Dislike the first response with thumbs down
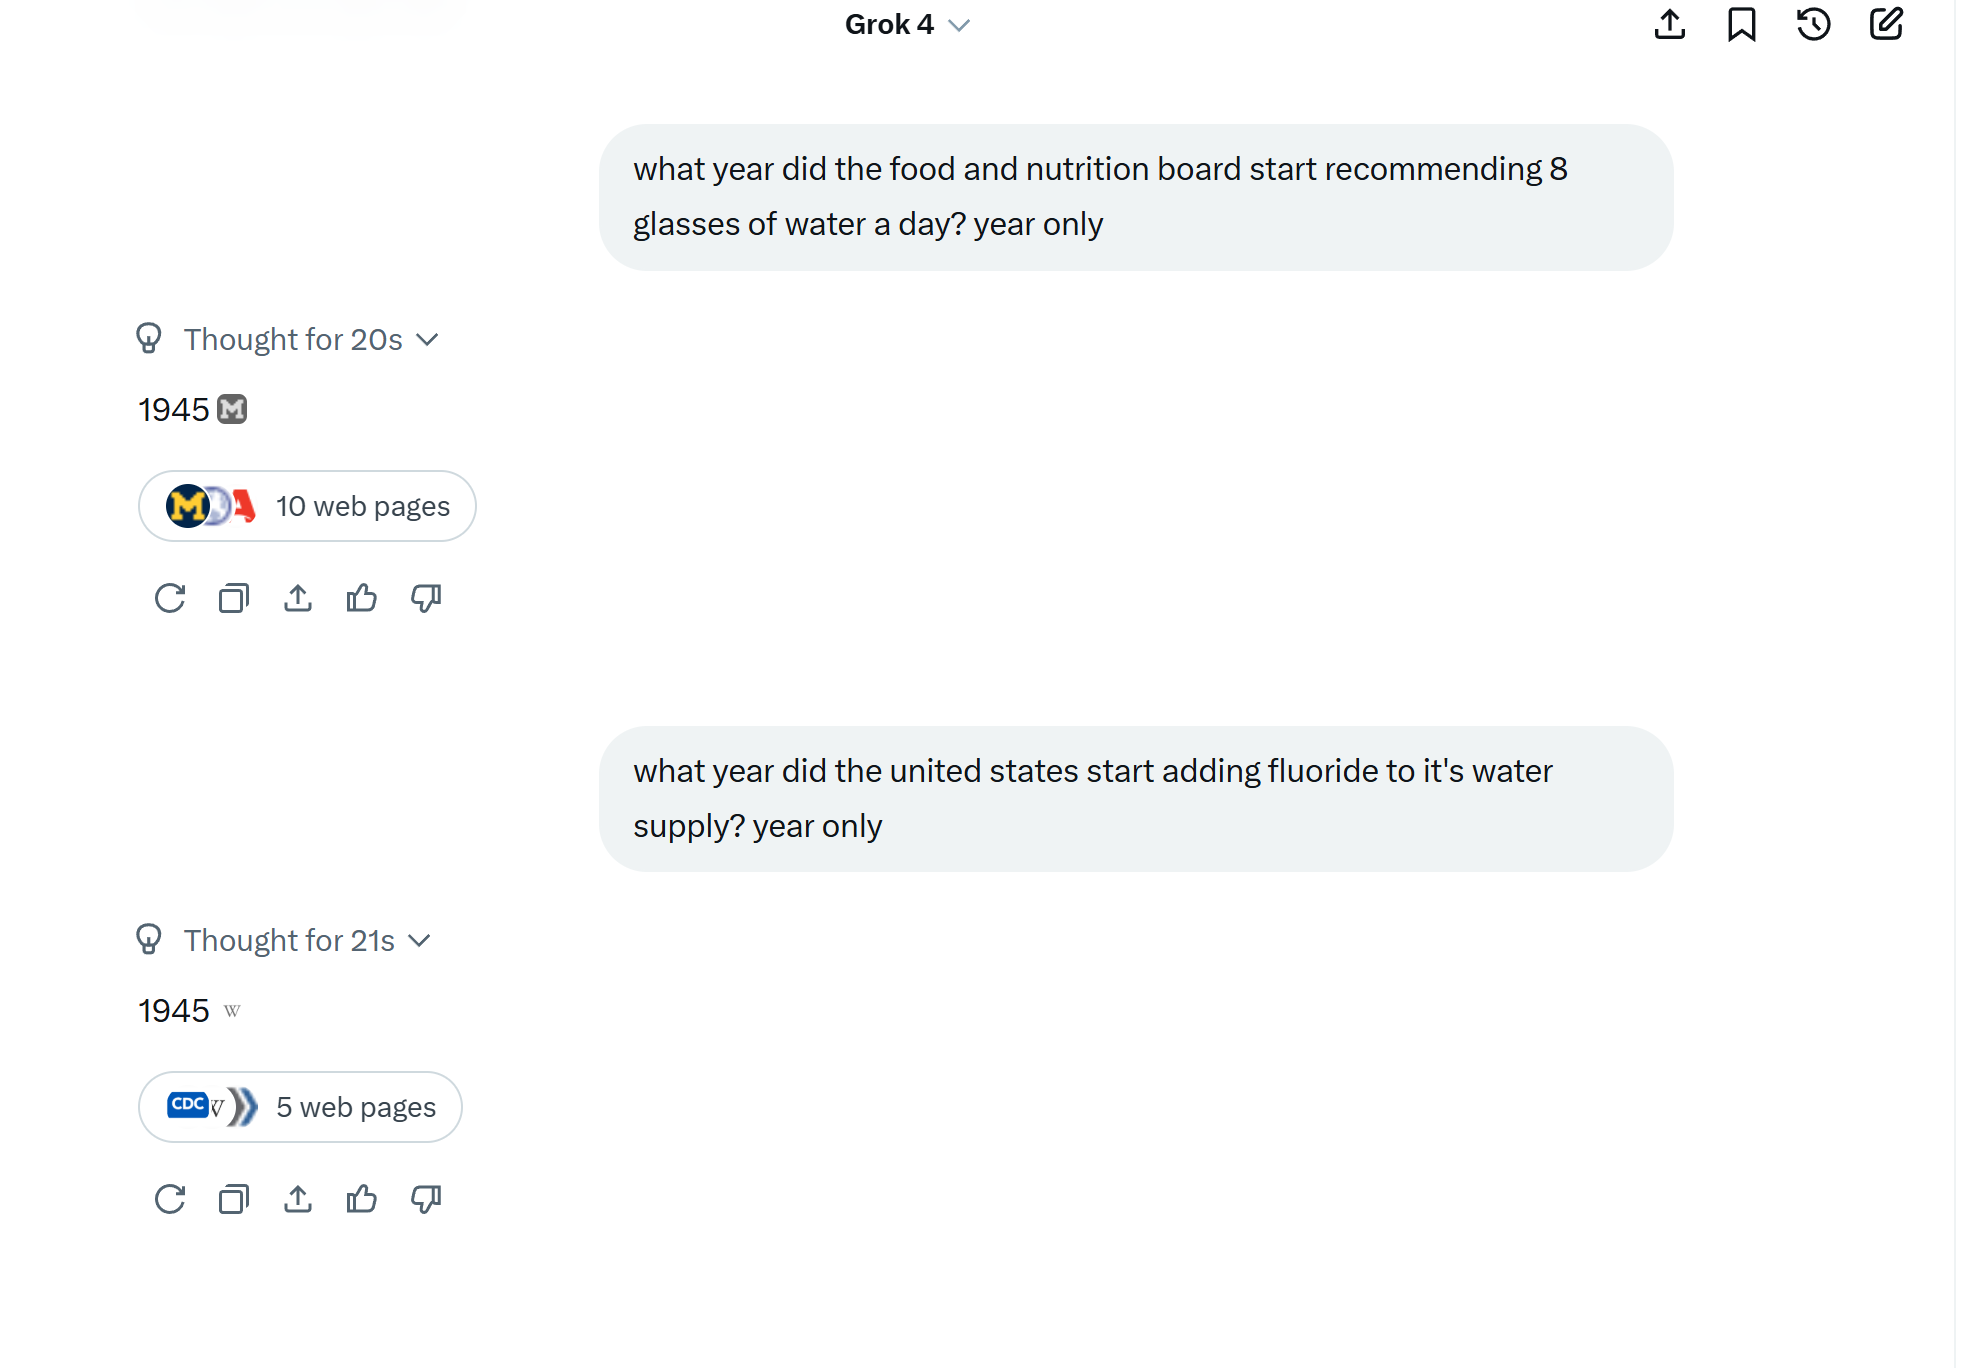This screenshot has height=1368, width=1964. 426,598
